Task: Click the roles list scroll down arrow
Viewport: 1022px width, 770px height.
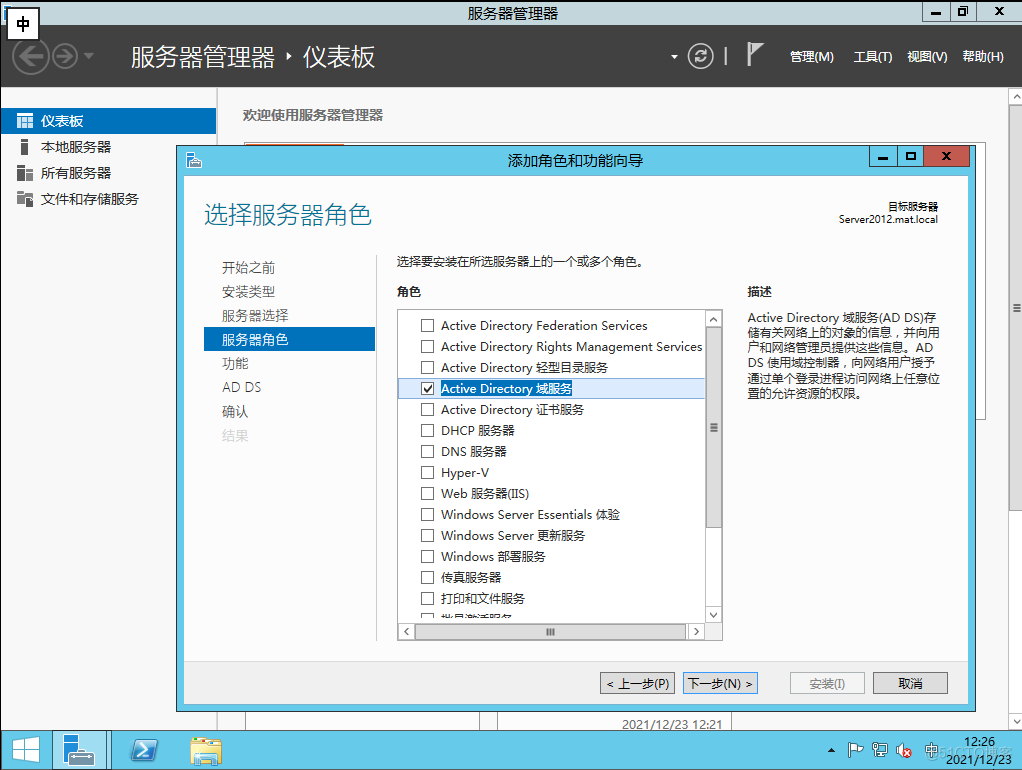Action: click(714, 615)
